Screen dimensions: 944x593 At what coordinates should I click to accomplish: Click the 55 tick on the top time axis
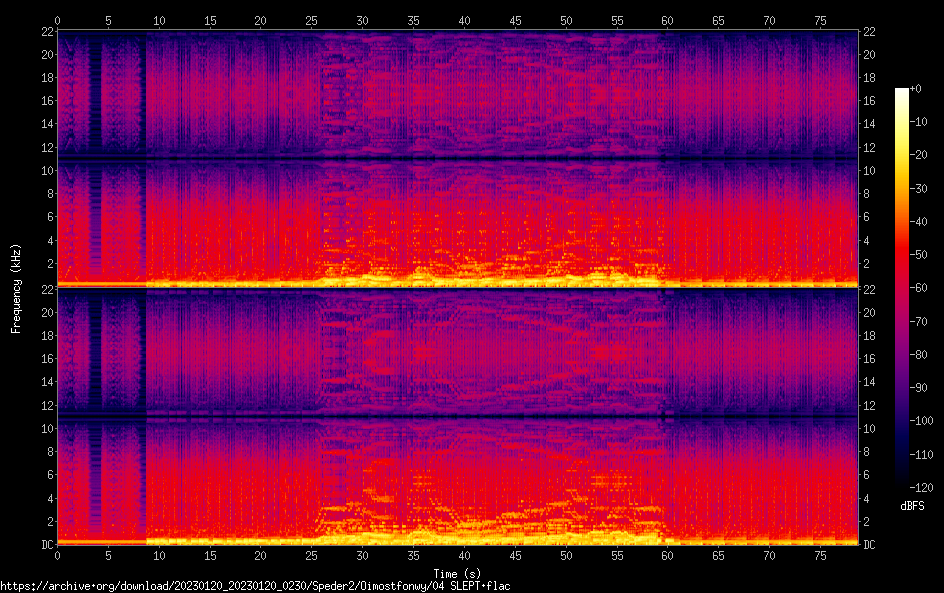[617, 20]
